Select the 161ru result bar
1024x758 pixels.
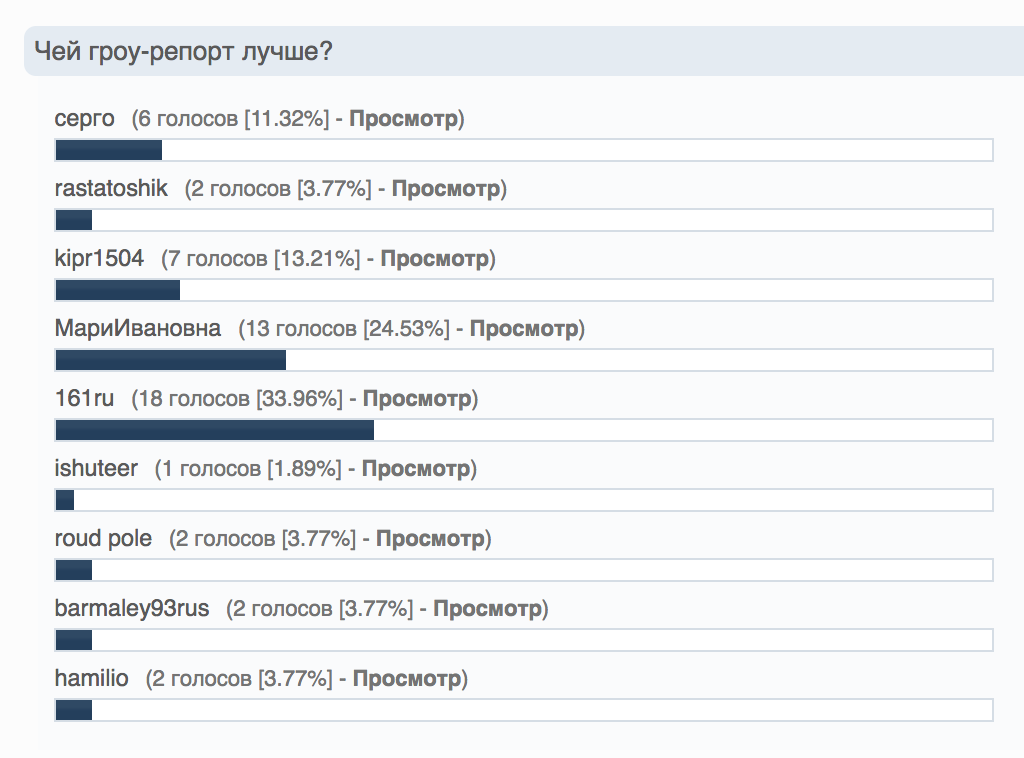(x=524, y=430)
